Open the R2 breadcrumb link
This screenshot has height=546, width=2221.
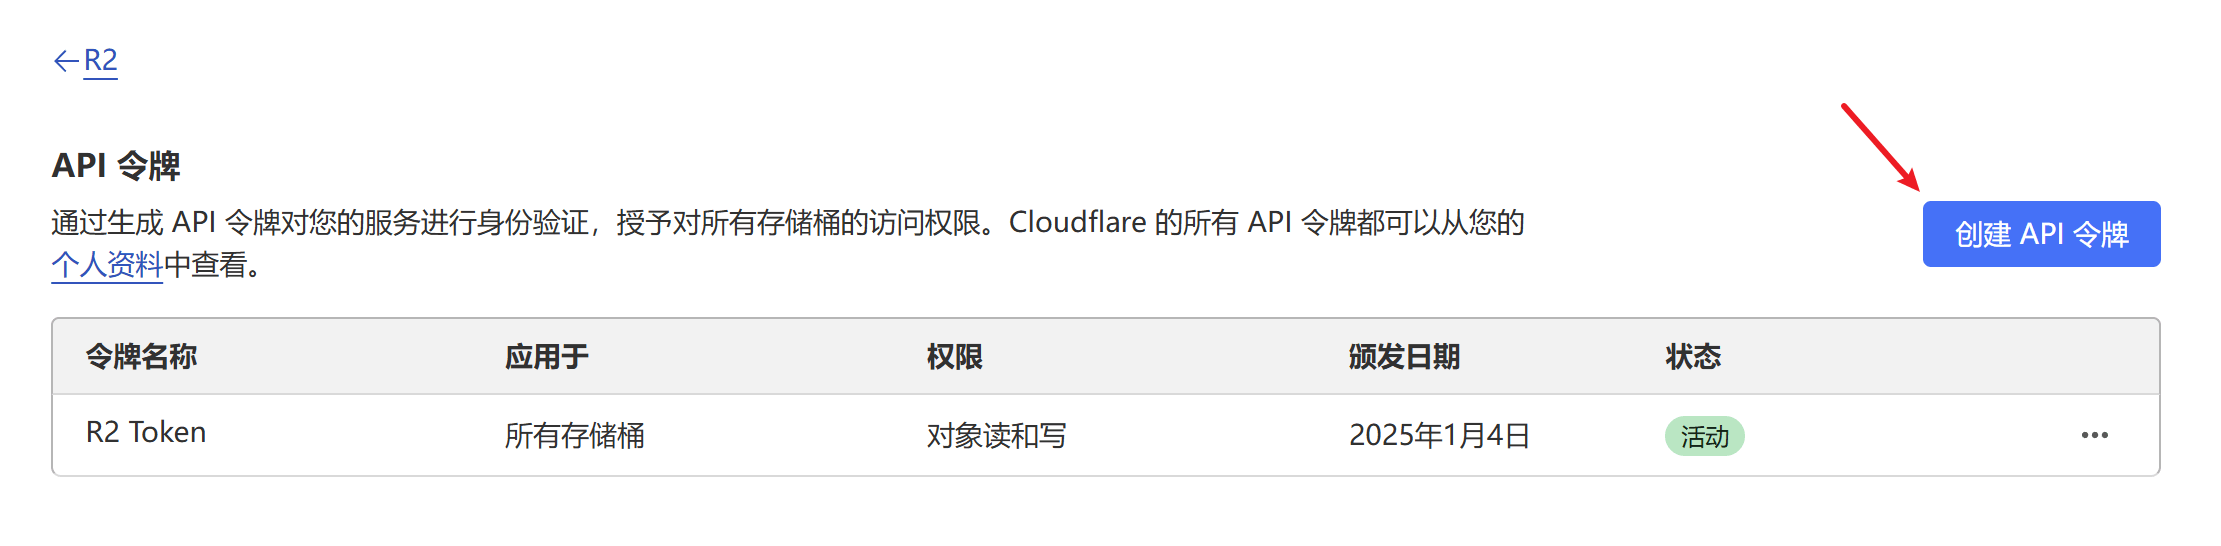pos(101,61)
